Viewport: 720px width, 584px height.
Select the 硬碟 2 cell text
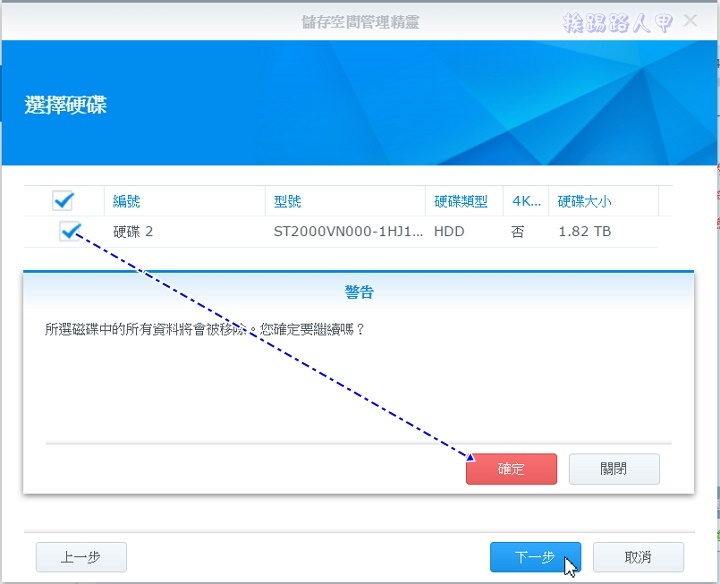(x=133, y=231)
